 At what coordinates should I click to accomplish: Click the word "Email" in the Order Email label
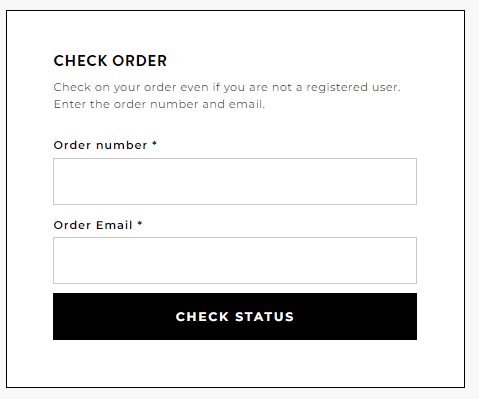point(114,225)
